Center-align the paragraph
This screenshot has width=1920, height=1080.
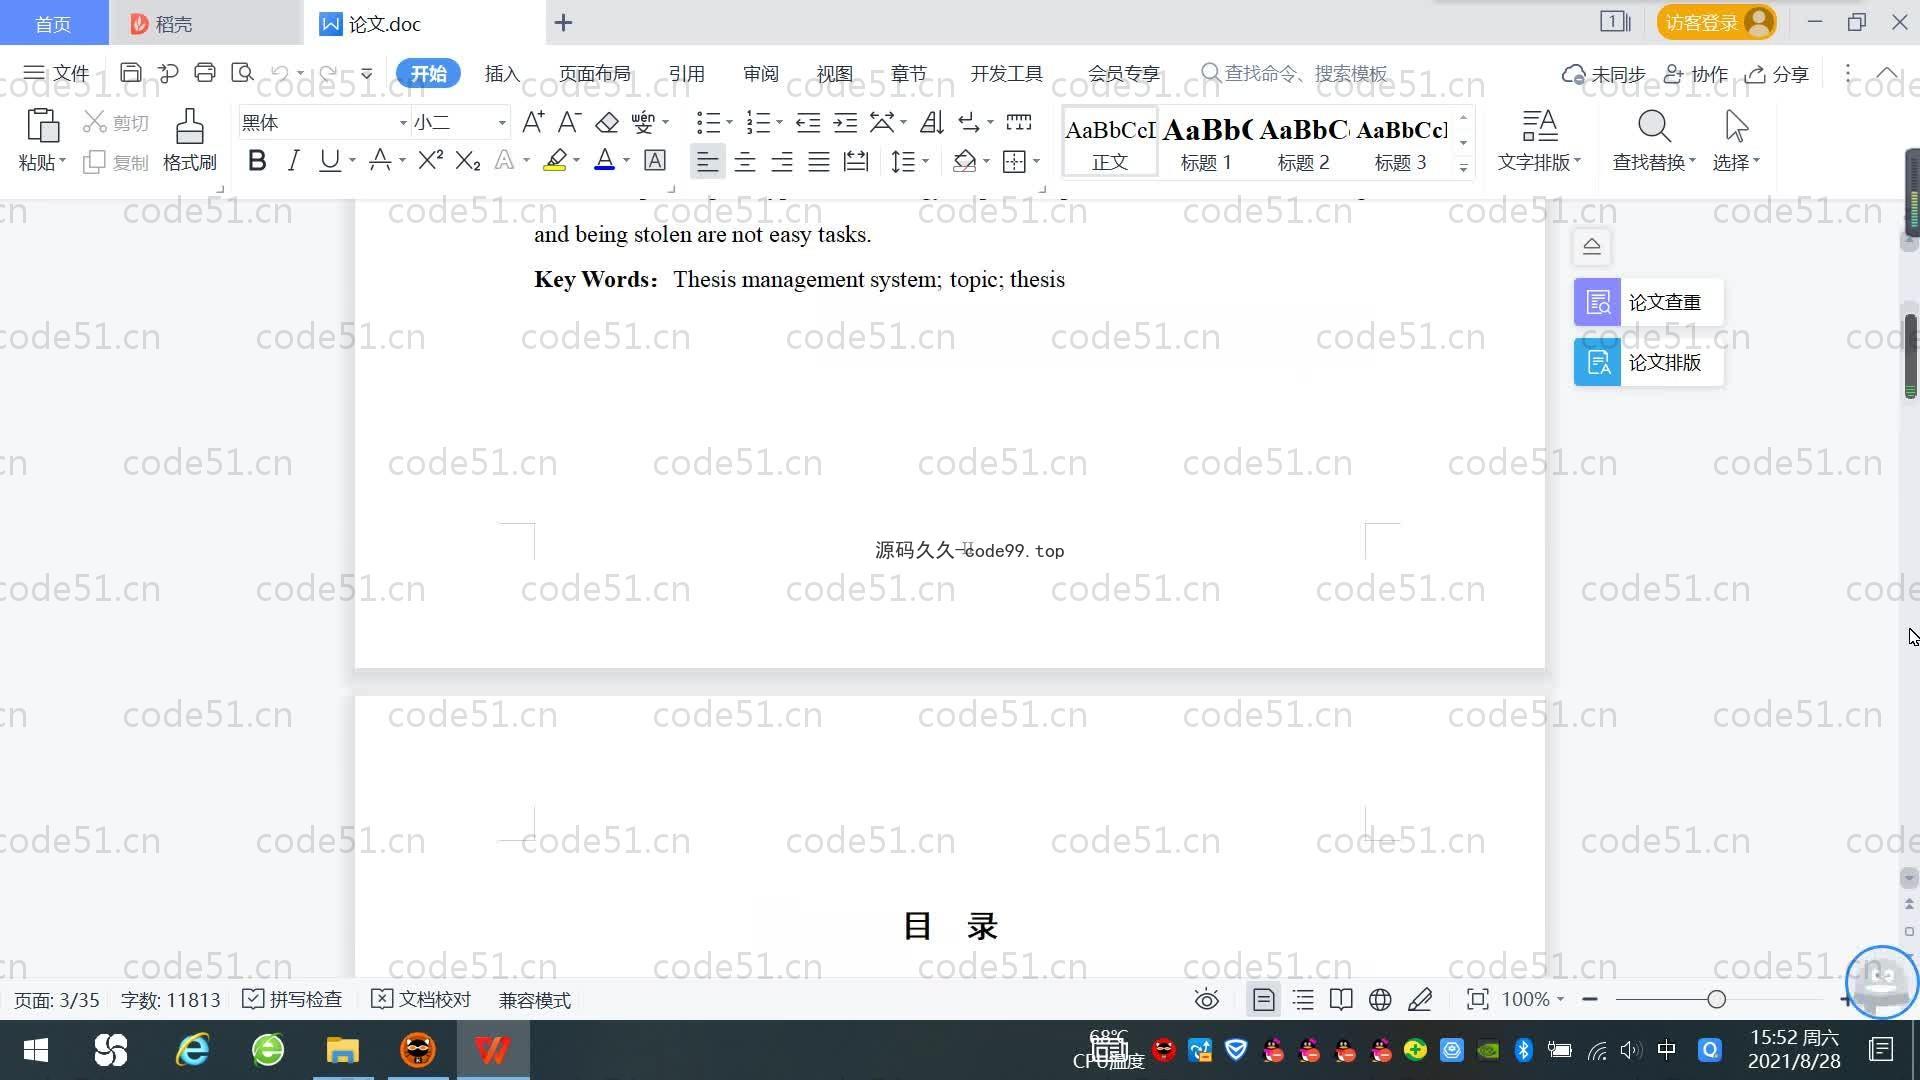coord(745,161)
